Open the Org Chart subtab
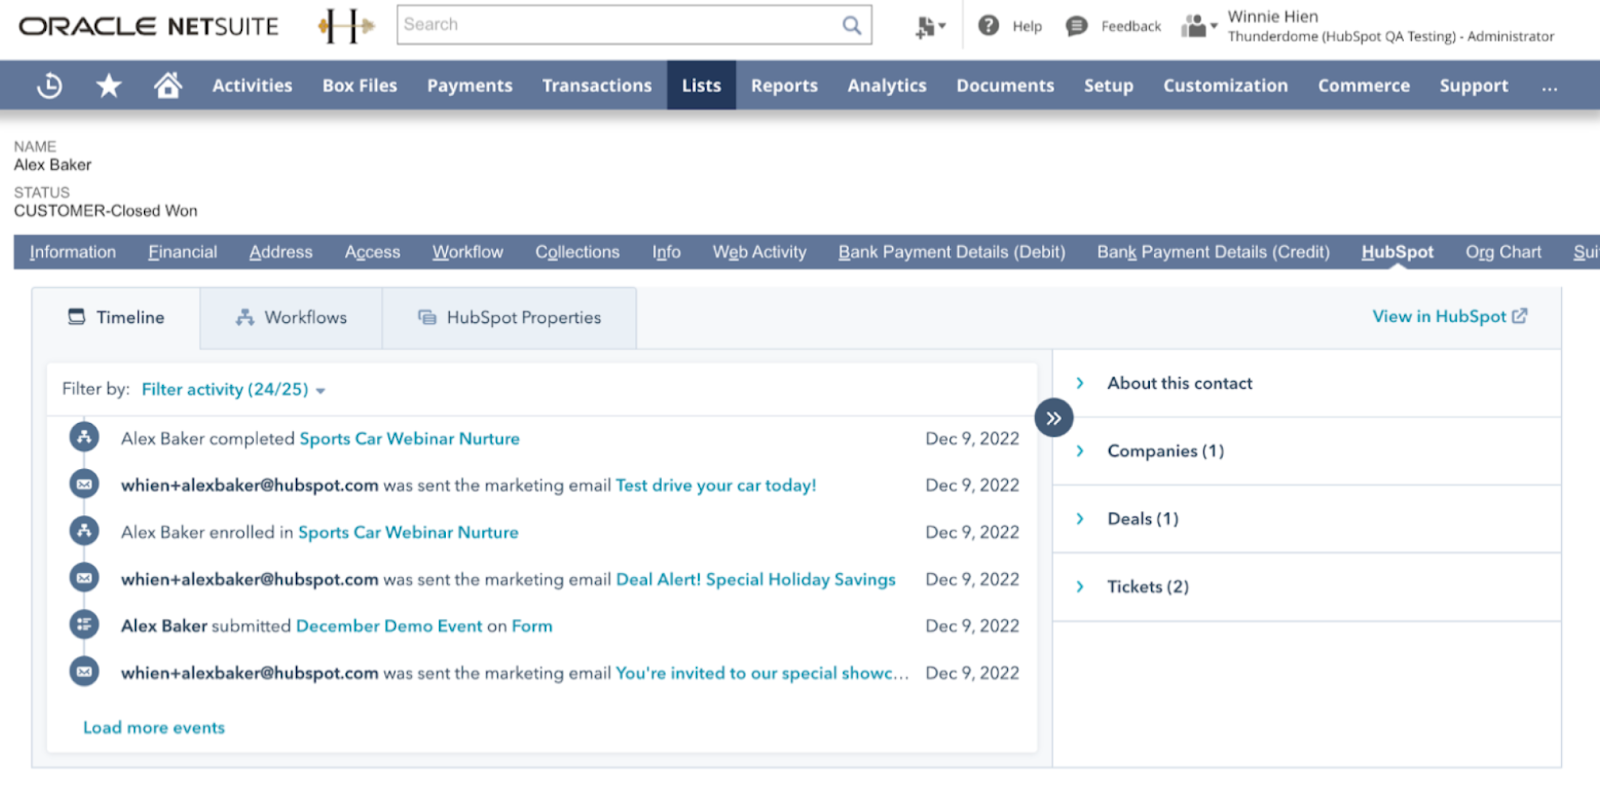1600x800 pixels. (x=1503, y=252)
